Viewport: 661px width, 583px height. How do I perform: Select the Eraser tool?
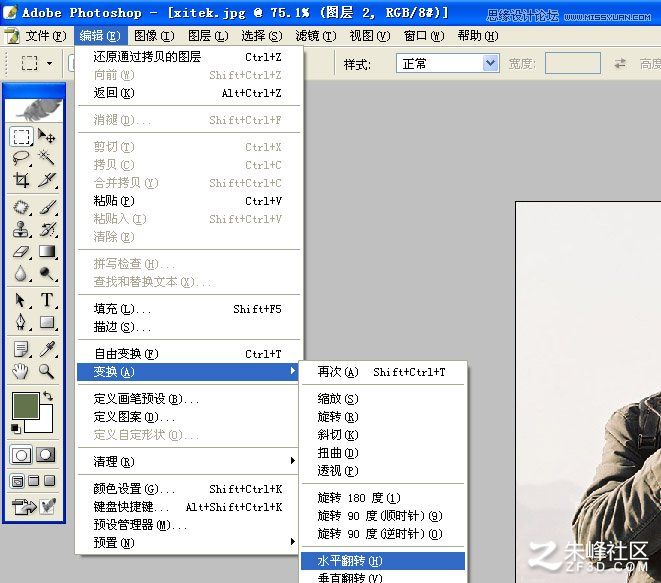coord(21,252)
